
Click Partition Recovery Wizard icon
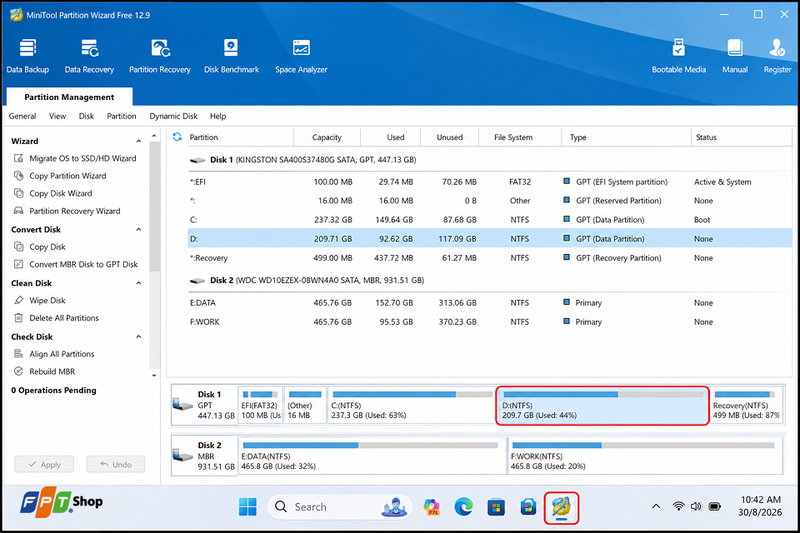click(18, 211)
